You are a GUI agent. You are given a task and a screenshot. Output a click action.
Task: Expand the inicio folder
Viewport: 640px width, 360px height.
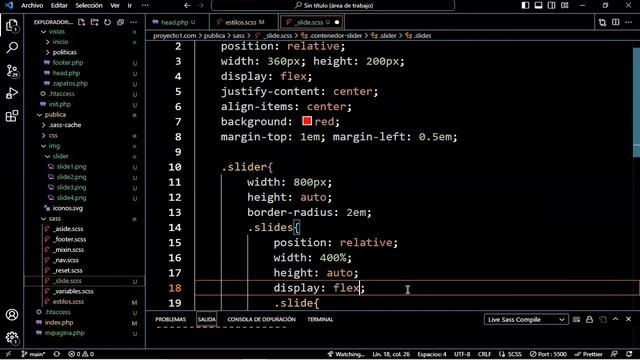coord(60,42)
